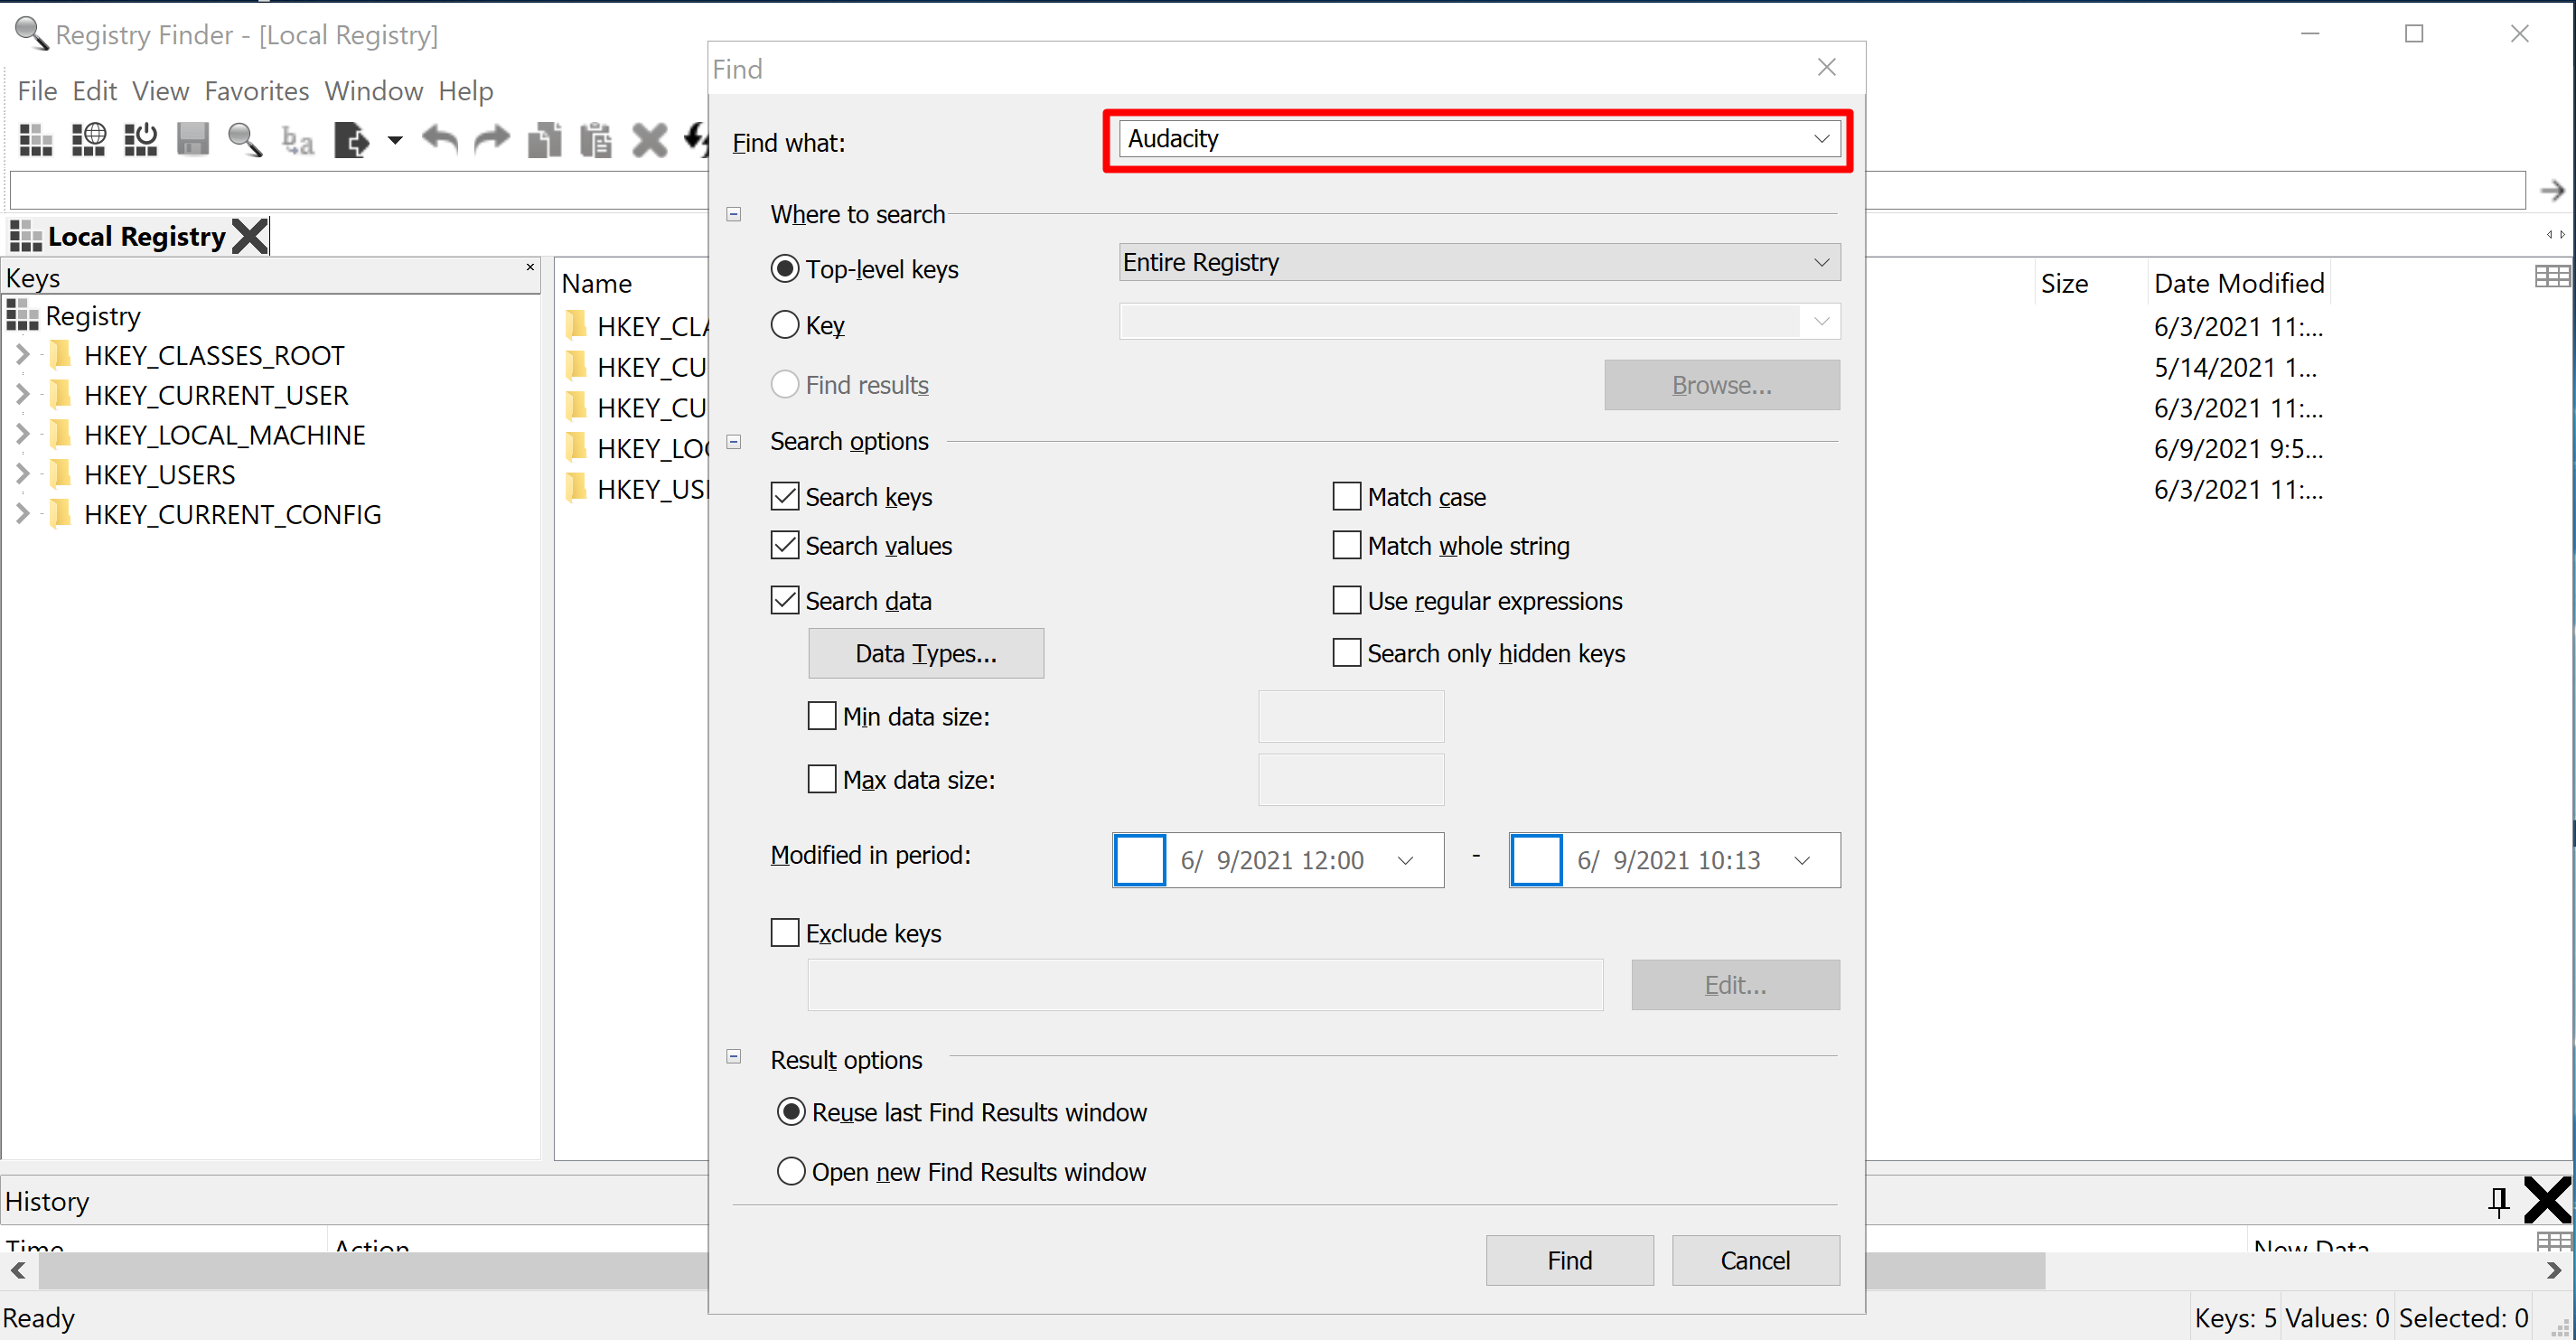2576x1340 pixels.
Task: Click the magnifying glass Find icon
Action: [244, 140]
